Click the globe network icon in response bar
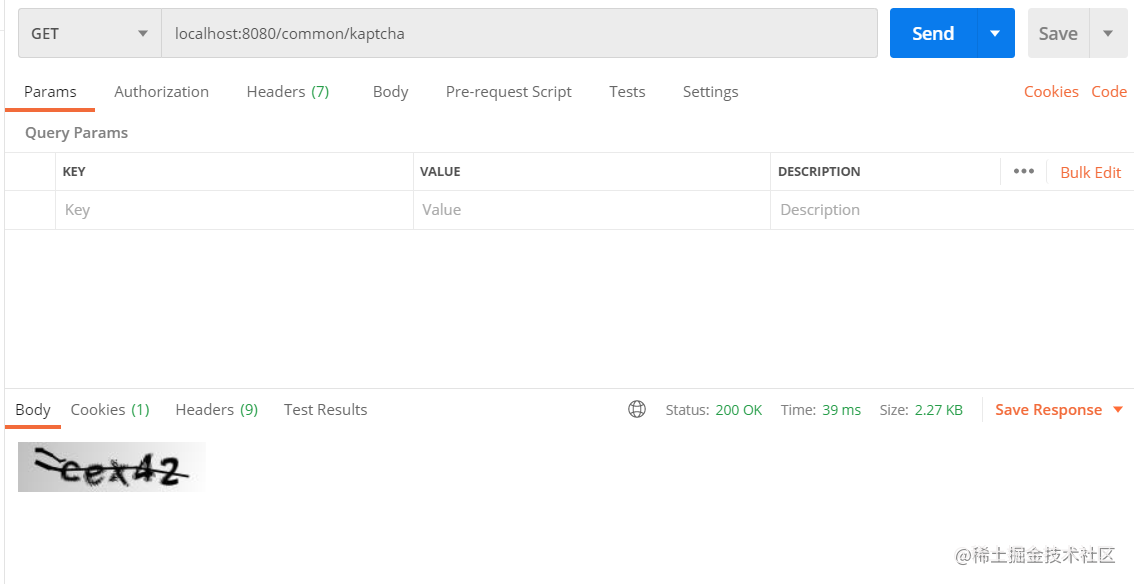Image resolution: width=1134 pixels, height=584 pixels. [637, 409]
